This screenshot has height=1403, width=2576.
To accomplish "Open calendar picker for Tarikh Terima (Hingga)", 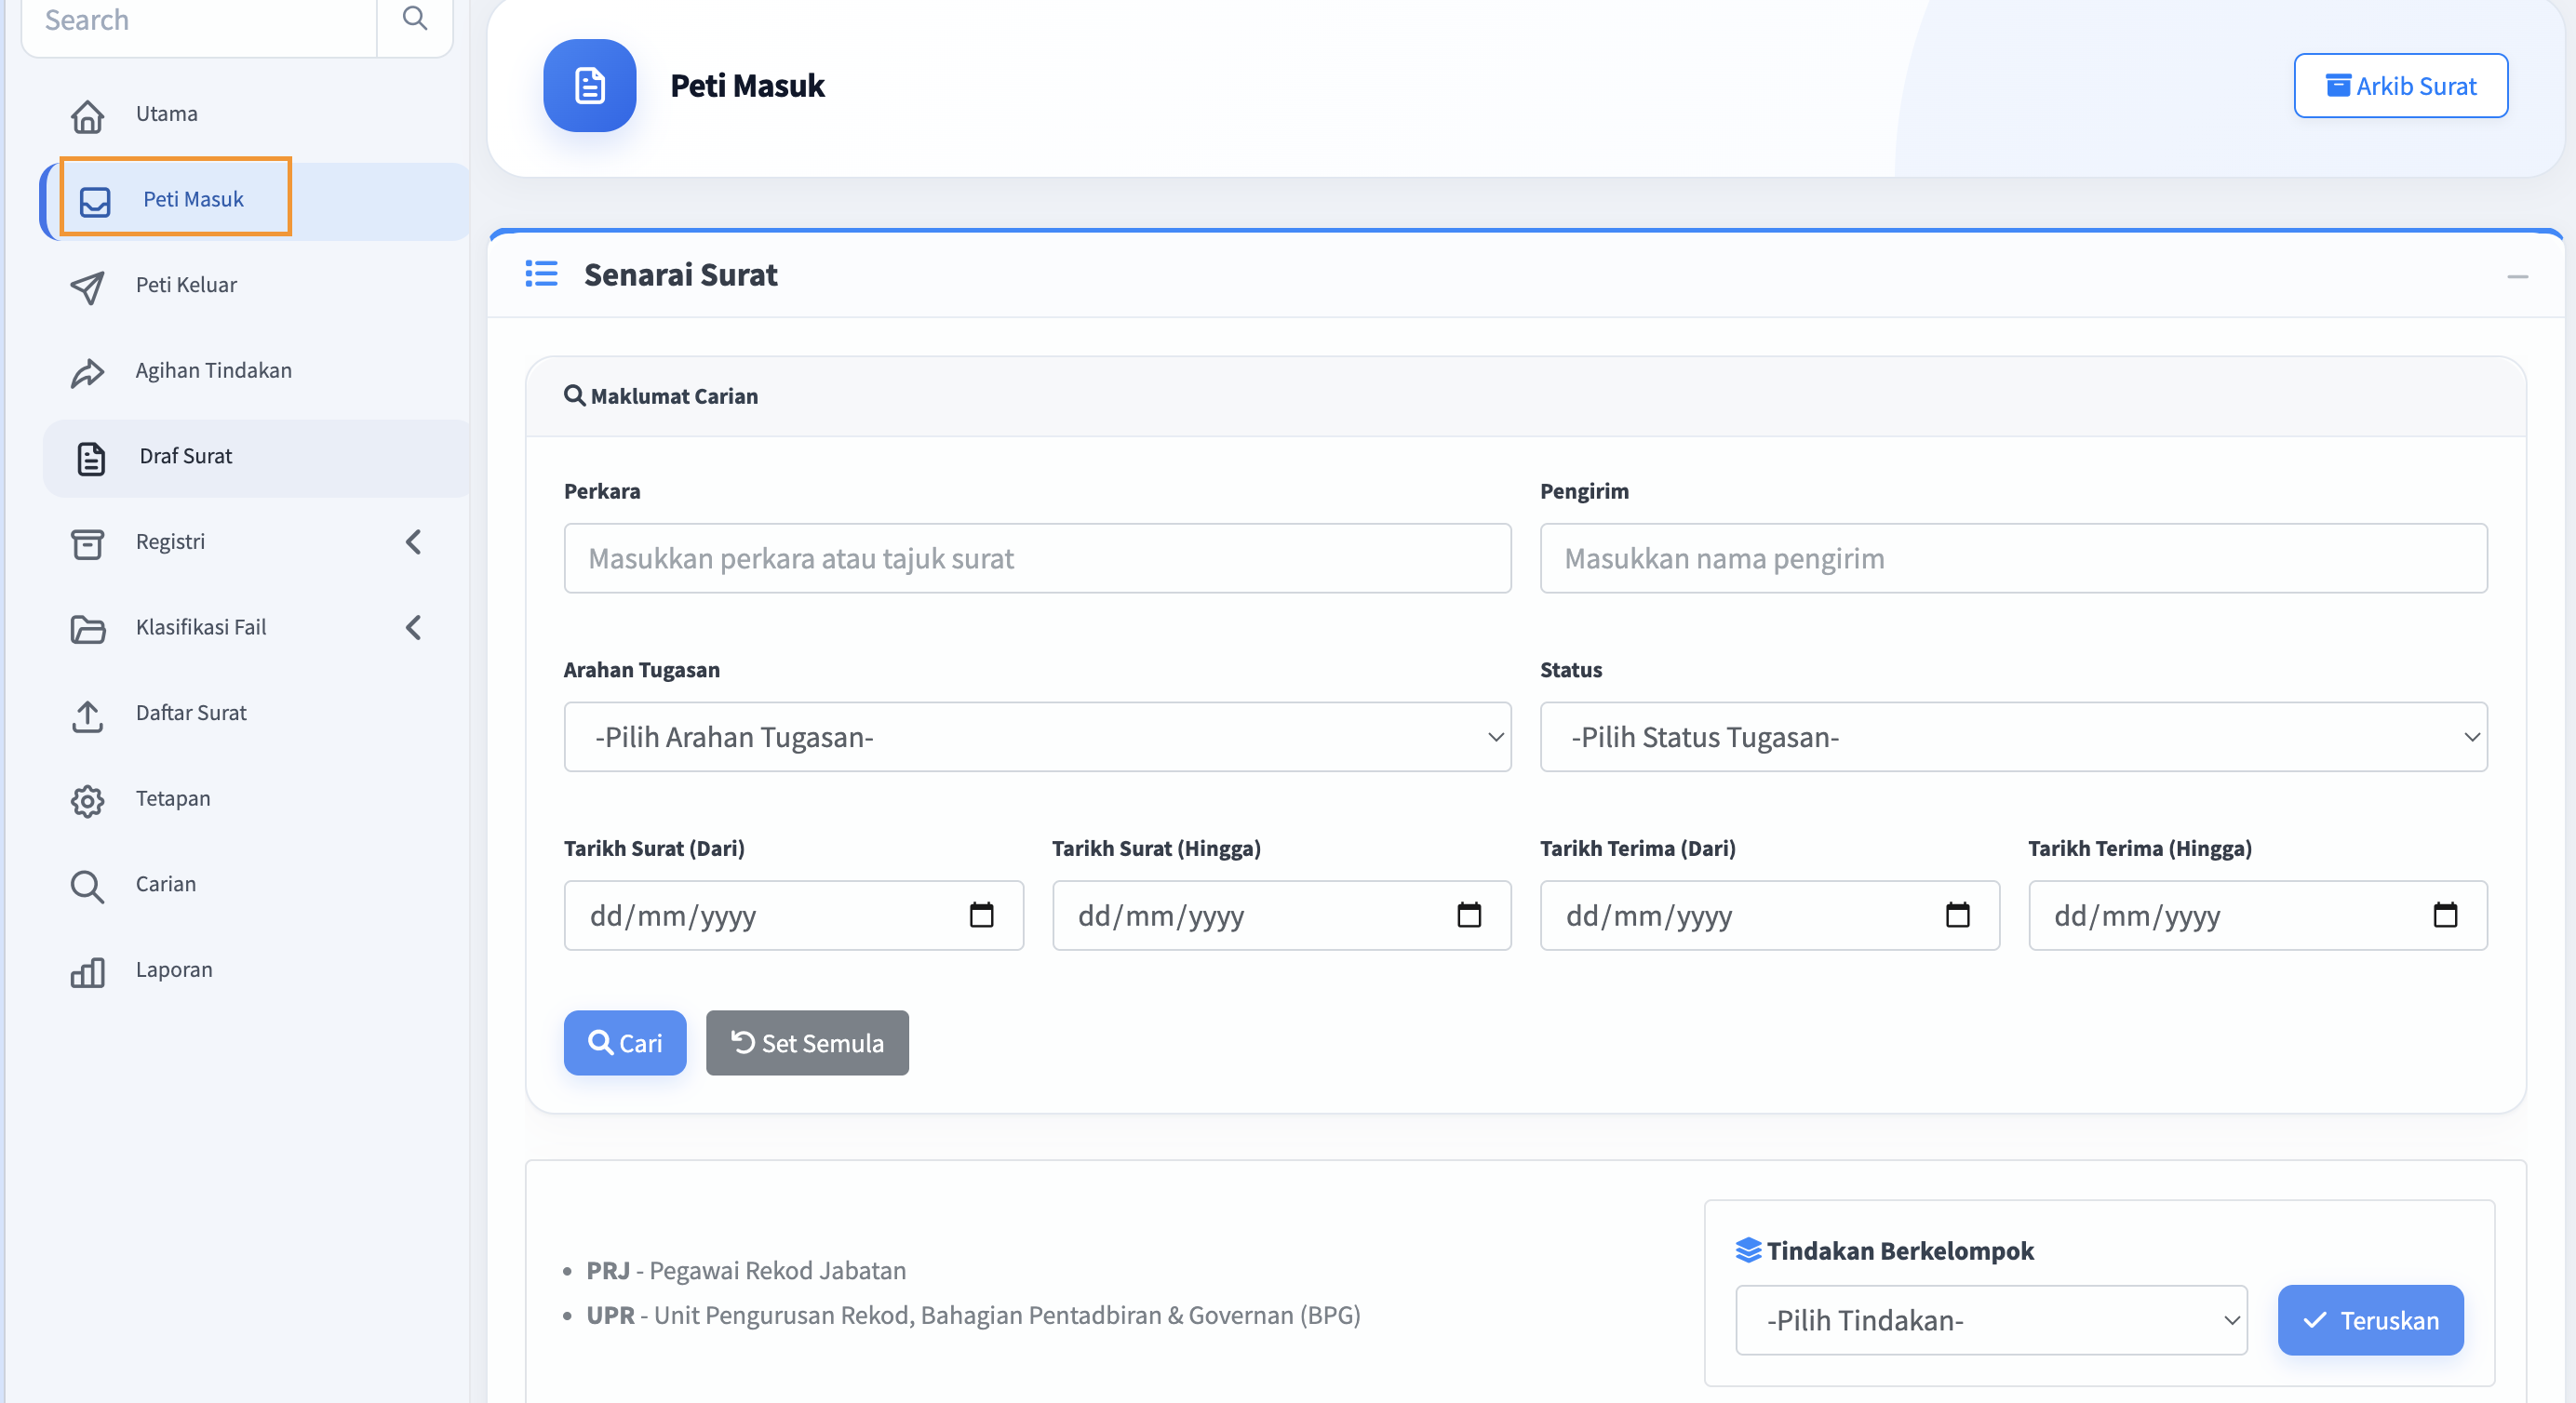I will pyautogui.click(x=2445, y=915).
